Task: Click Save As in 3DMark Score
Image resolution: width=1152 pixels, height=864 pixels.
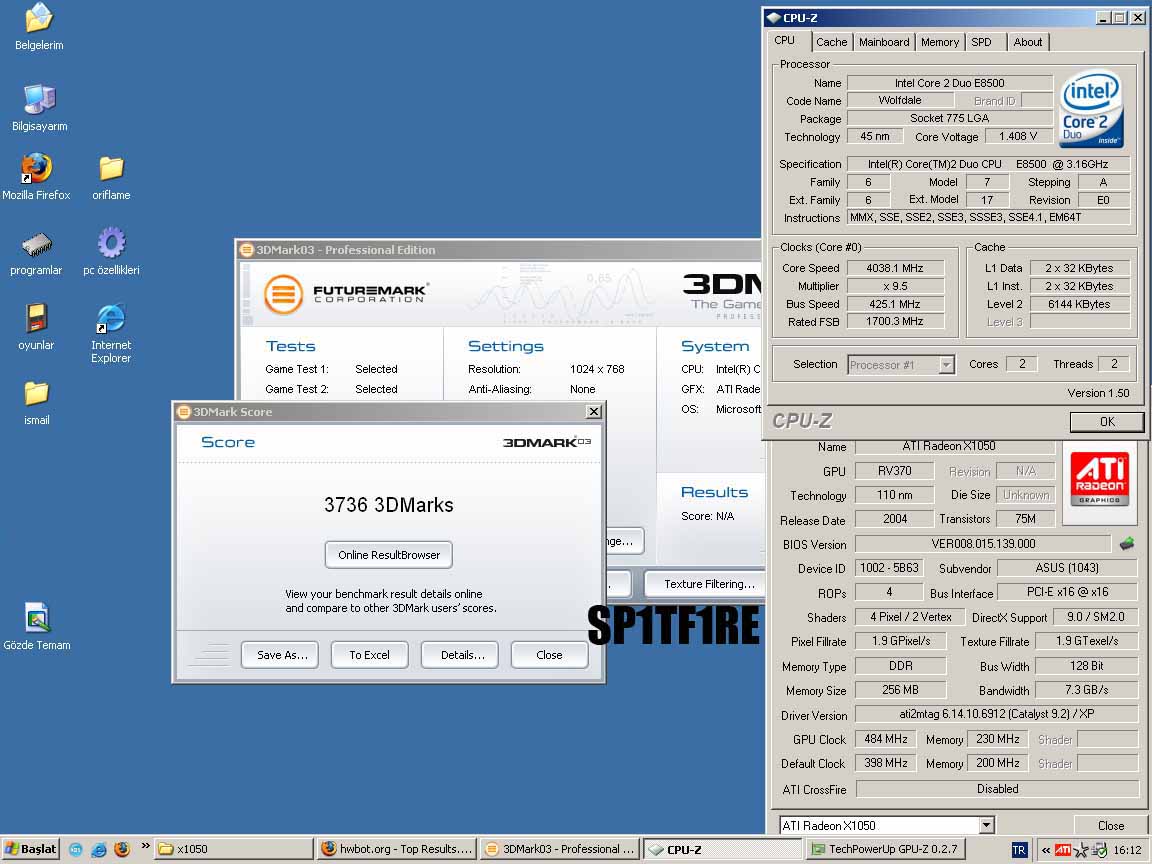Action: (282, 655)
